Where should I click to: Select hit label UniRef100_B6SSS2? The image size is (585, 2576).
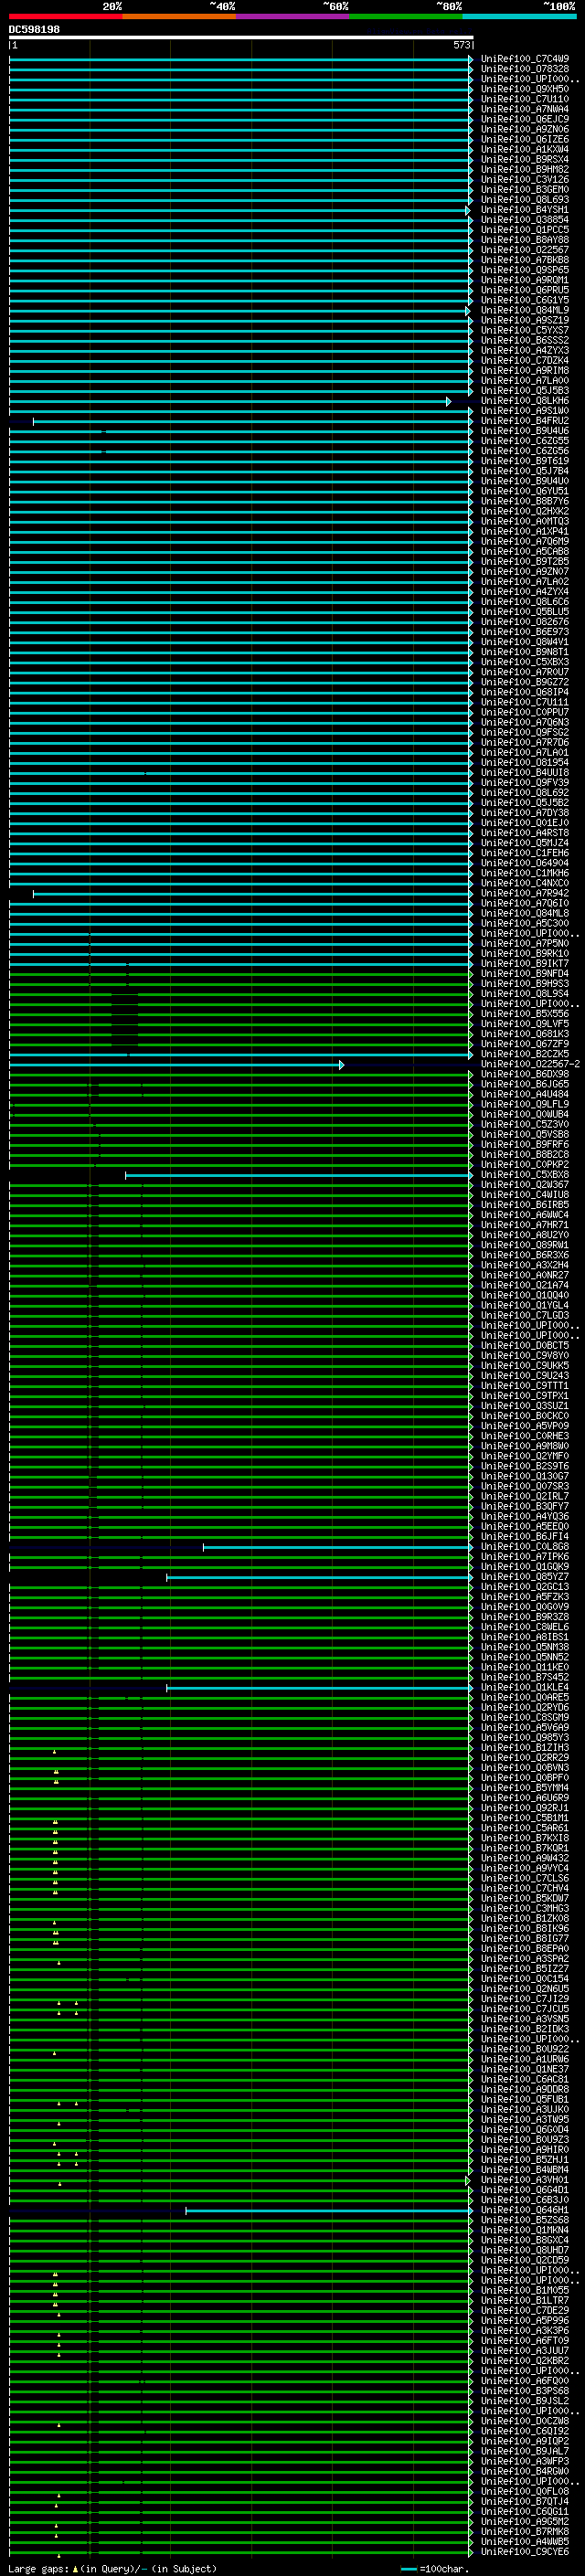(x=525, y=340)
